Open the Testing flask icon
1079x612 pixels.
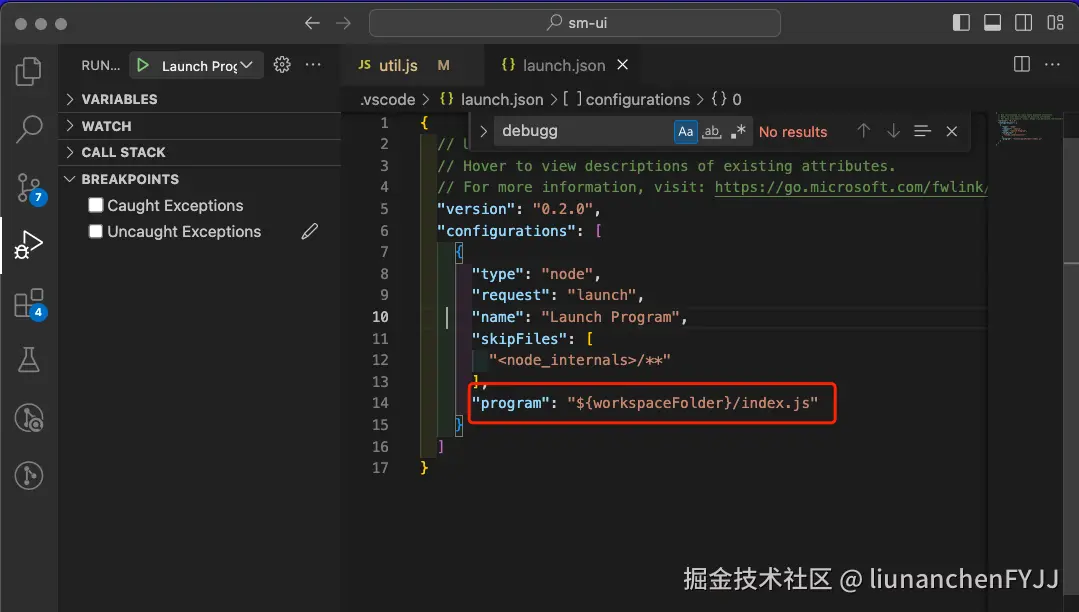click(x=28, y=359)
